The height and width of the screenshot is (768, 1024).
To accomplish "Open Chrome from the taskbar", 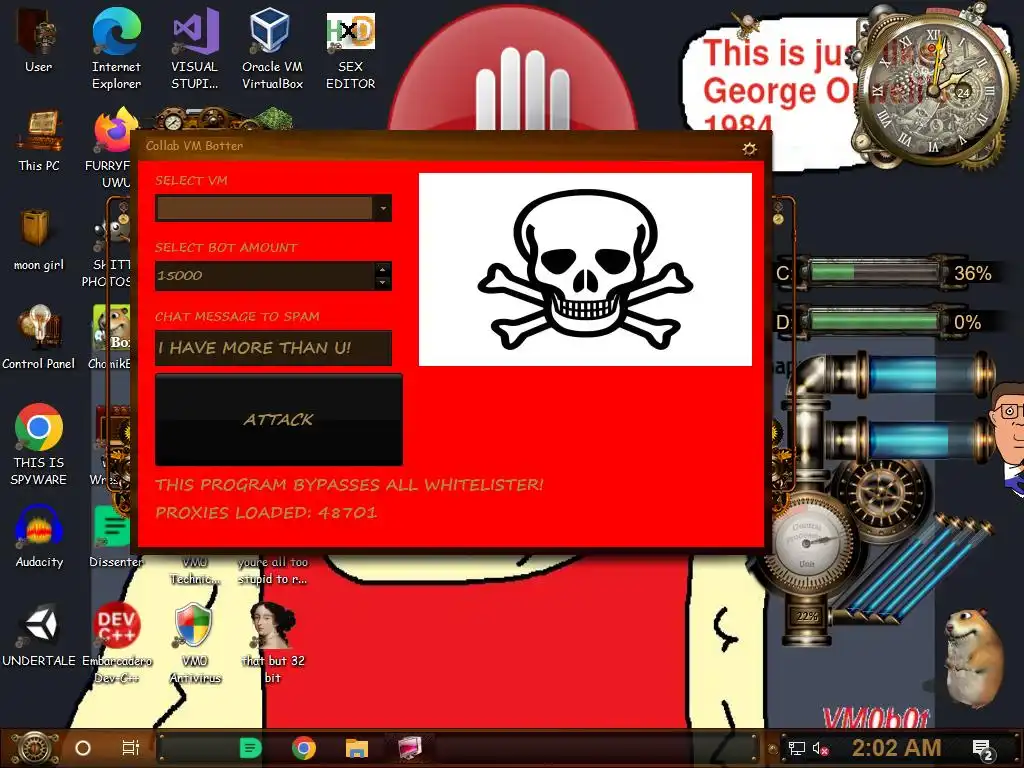I will (304, 748).
